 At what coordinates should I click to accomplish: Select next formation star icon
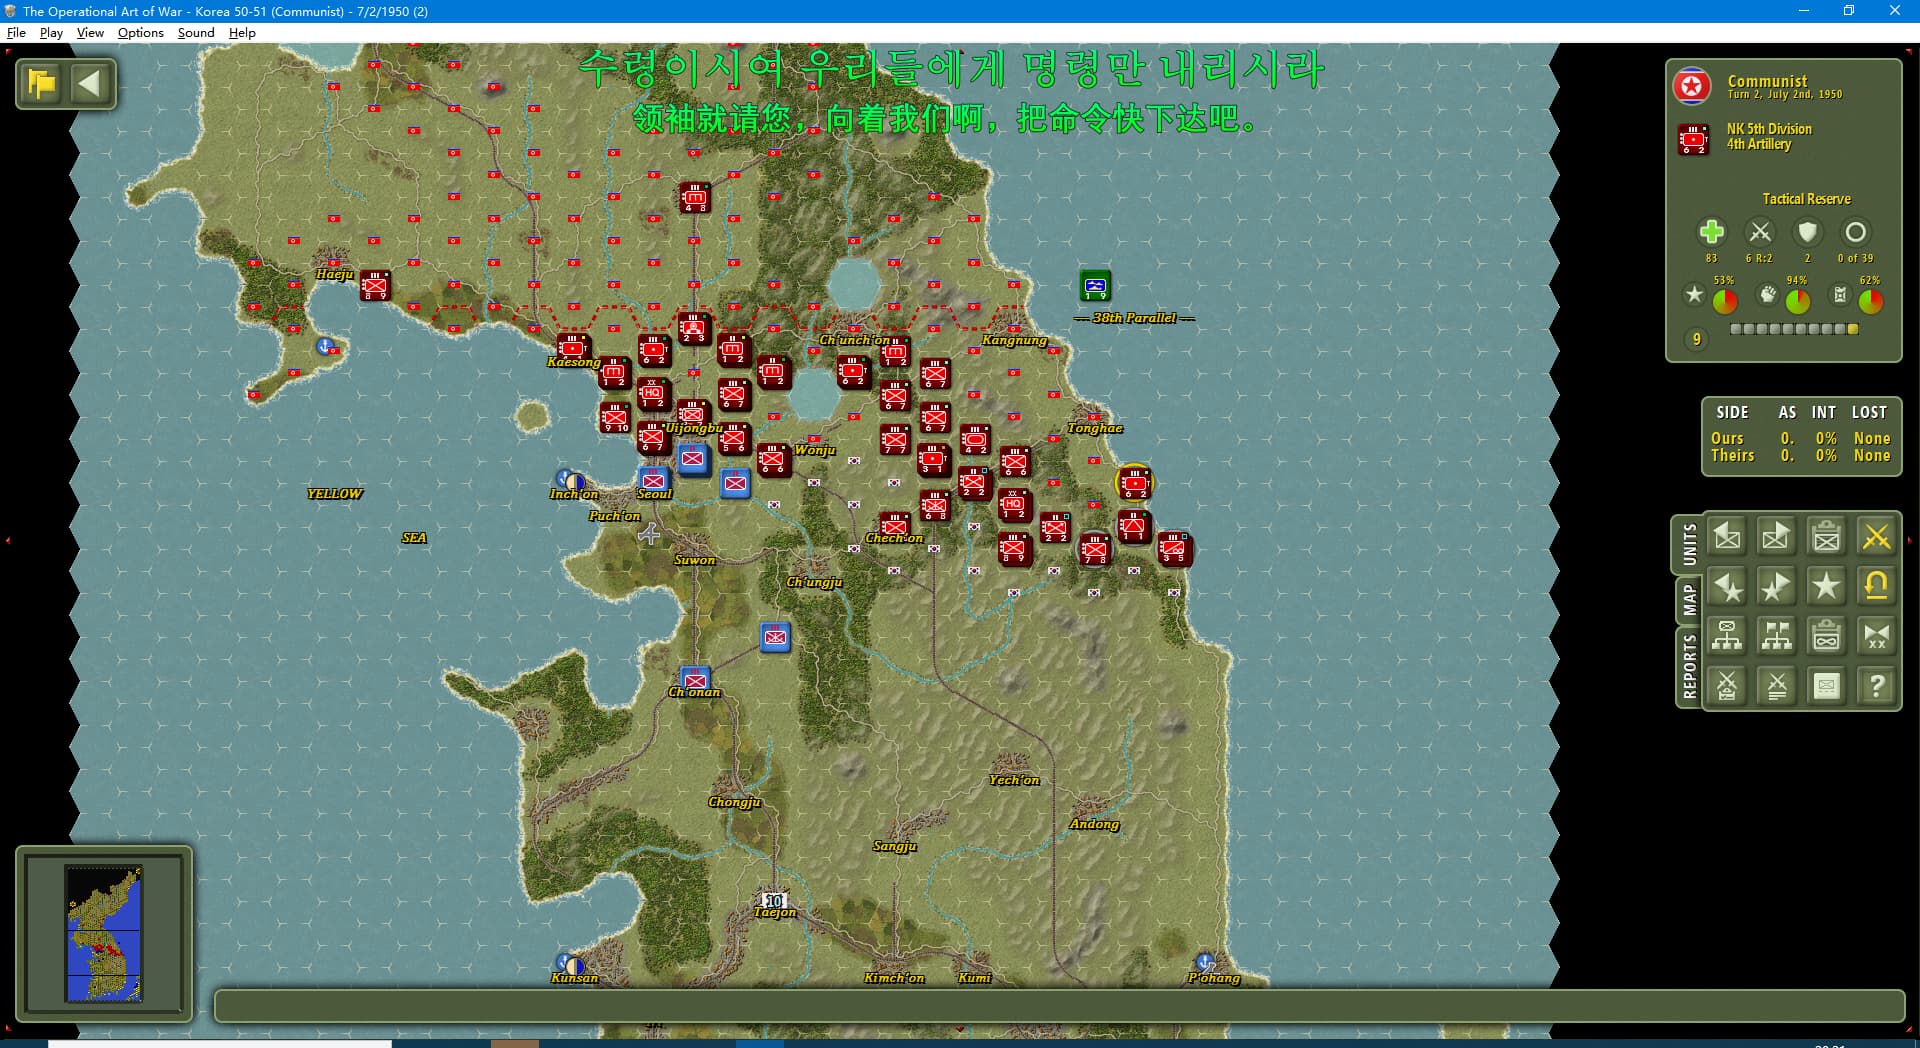(x=1776, y=586)
